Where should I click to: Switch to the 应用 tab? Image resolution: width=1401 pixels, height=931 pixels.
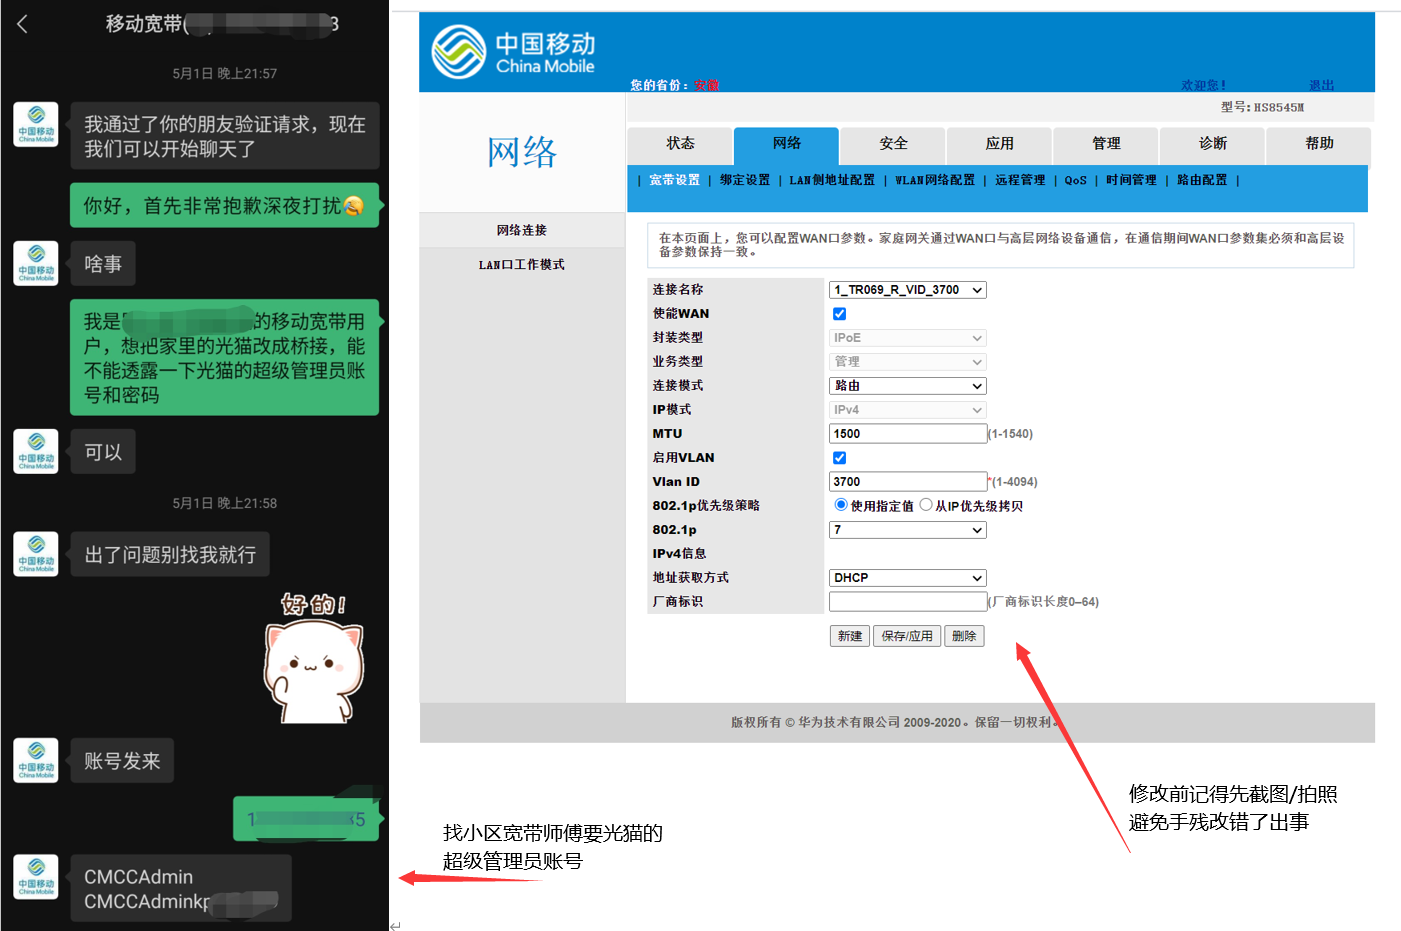coord(1000,144)
